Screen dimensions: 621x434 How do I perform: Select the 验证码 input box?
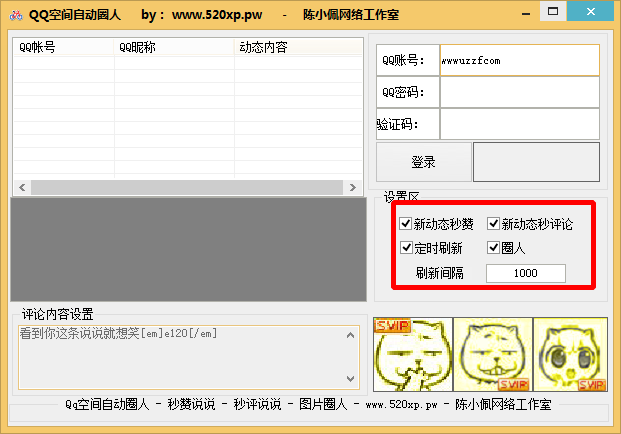(x=520, y=124)
